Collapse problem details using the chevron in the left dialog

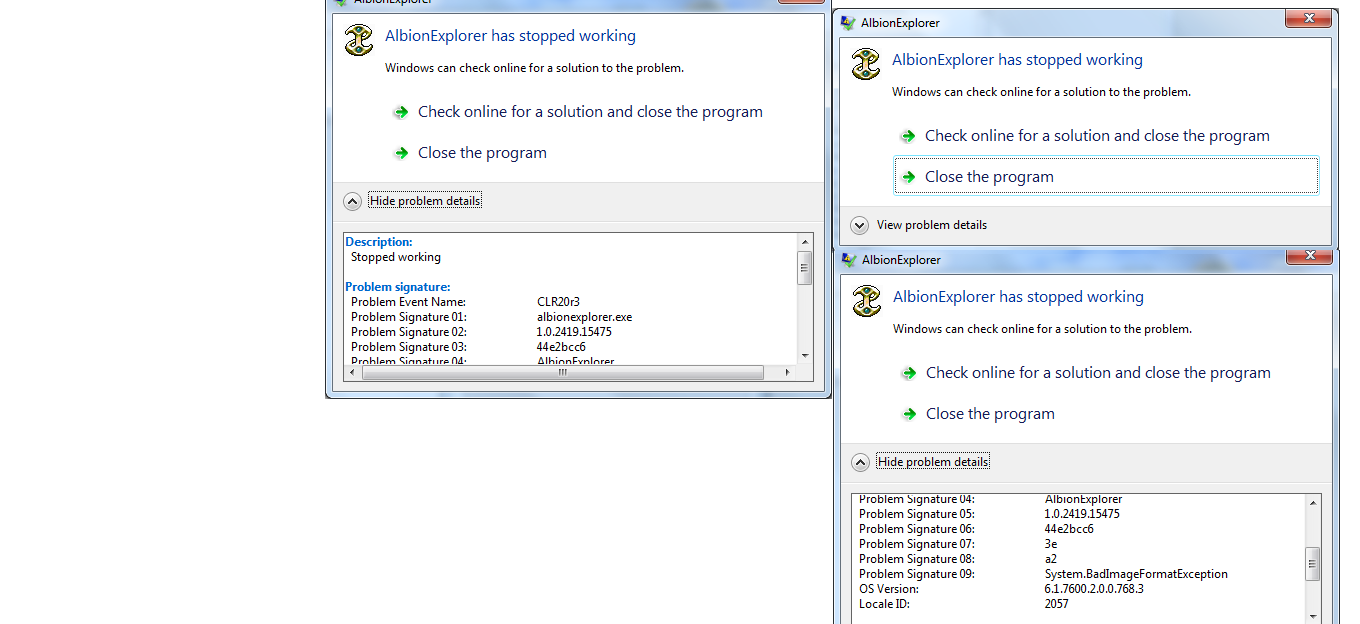coord(352,201)
